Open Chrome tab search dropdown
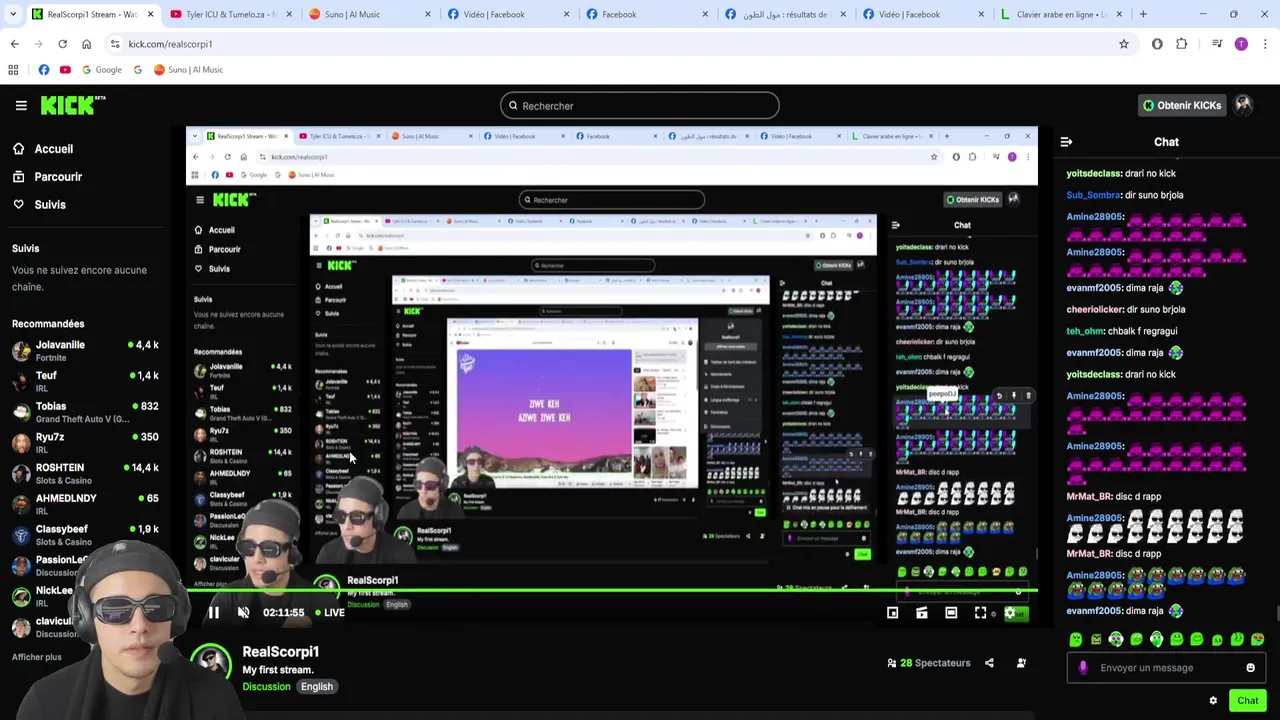Screen dimensions: 1280x720 13,14
